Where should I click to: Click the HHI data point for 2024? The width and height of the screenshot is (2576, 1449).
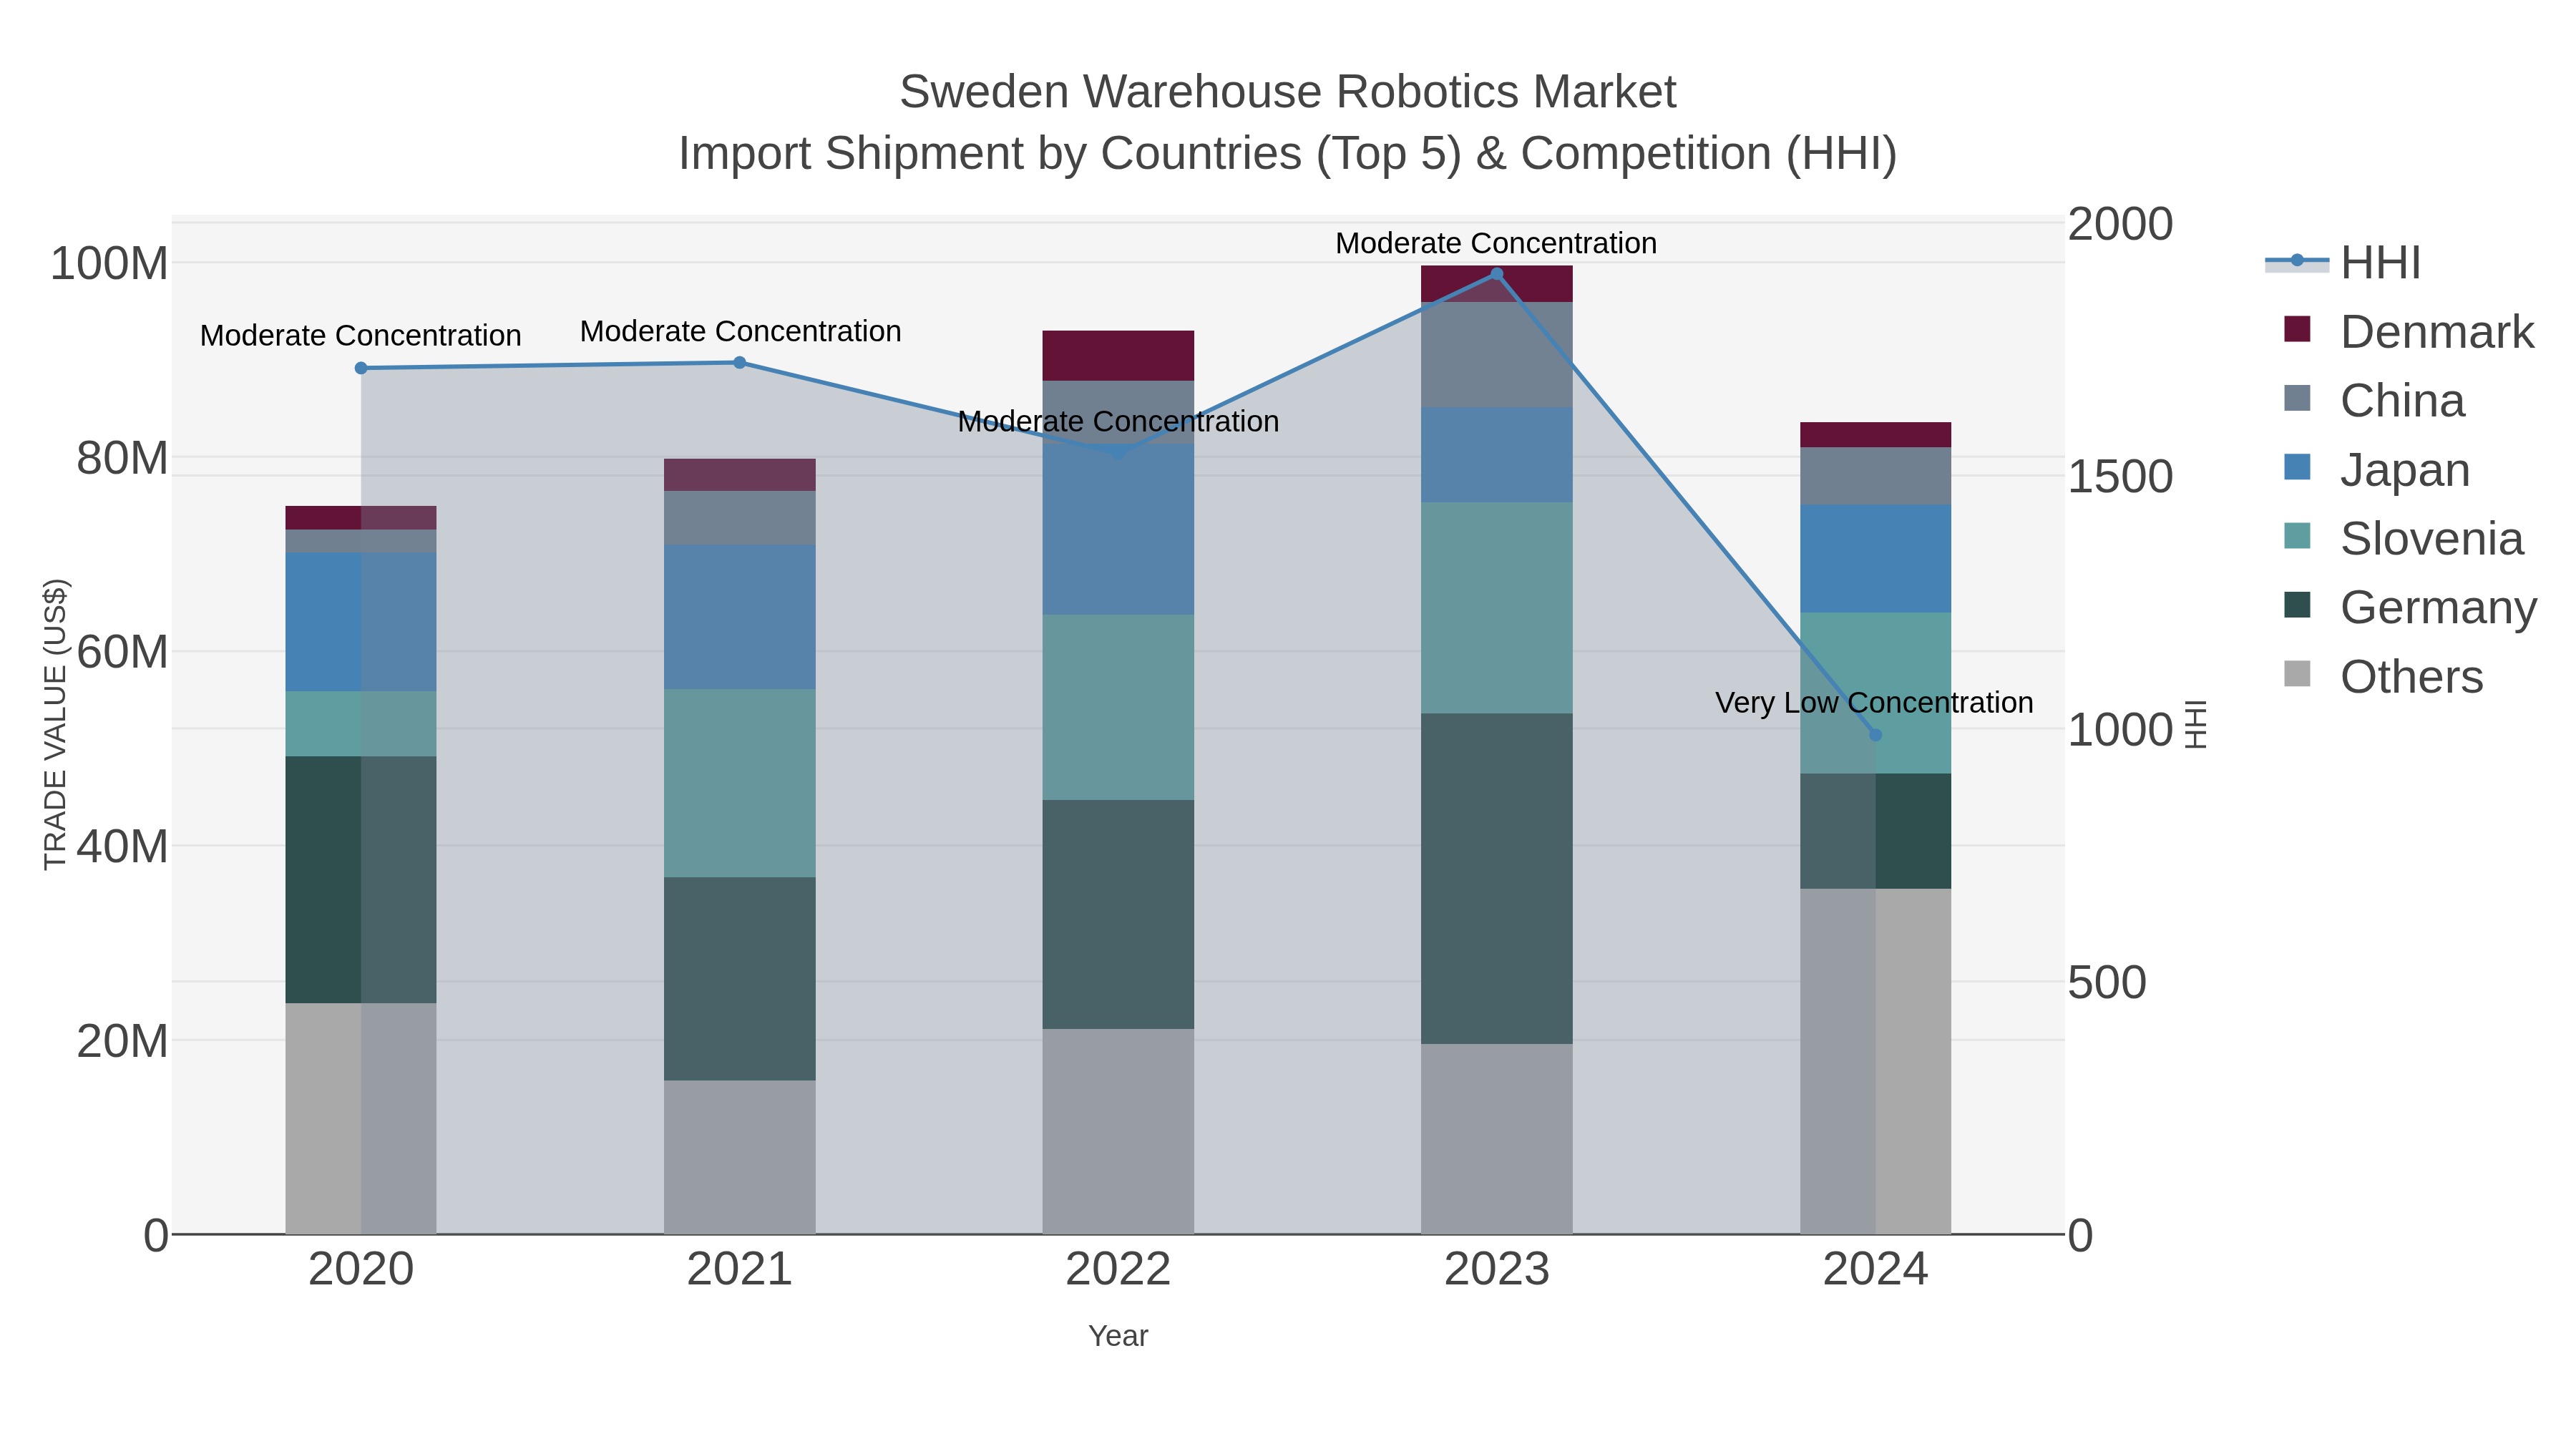pos(1876,735)
